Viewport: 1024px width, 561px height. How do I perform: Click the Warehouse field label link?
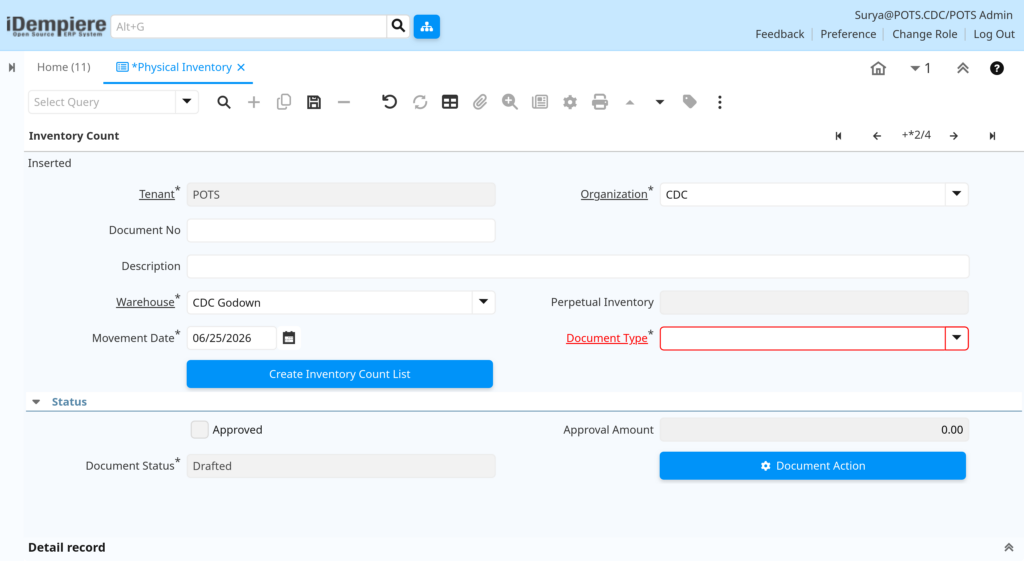click(145, 302)
